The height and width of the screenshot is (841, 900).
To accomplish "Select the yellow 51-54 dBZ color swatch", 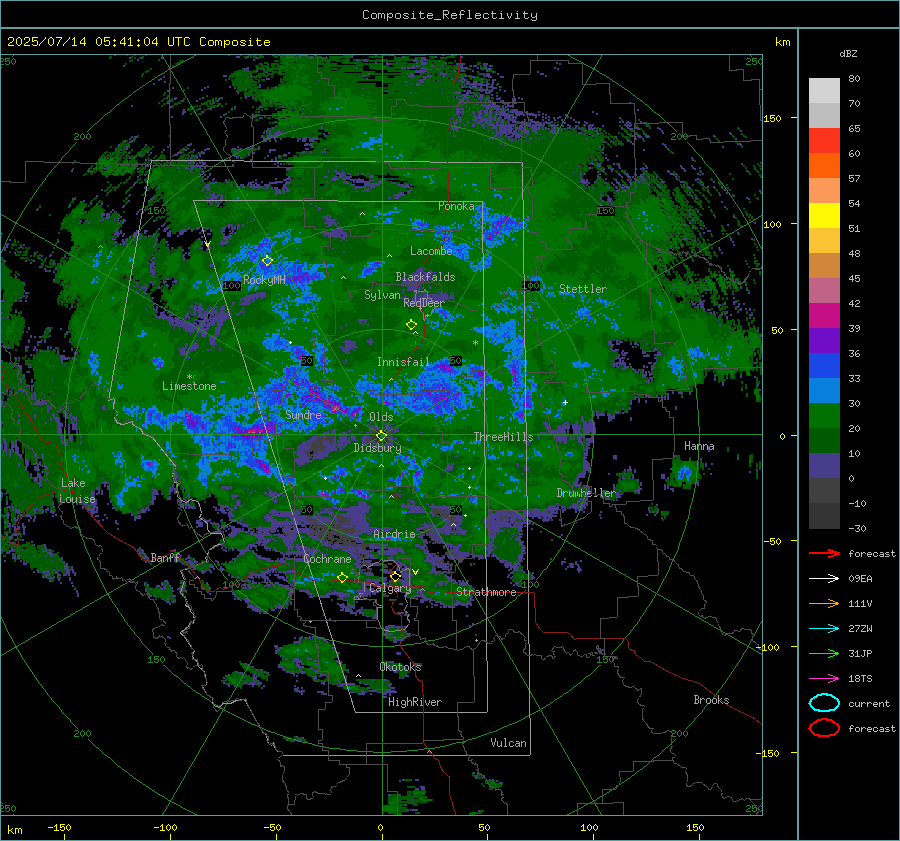I will (824, 216).
